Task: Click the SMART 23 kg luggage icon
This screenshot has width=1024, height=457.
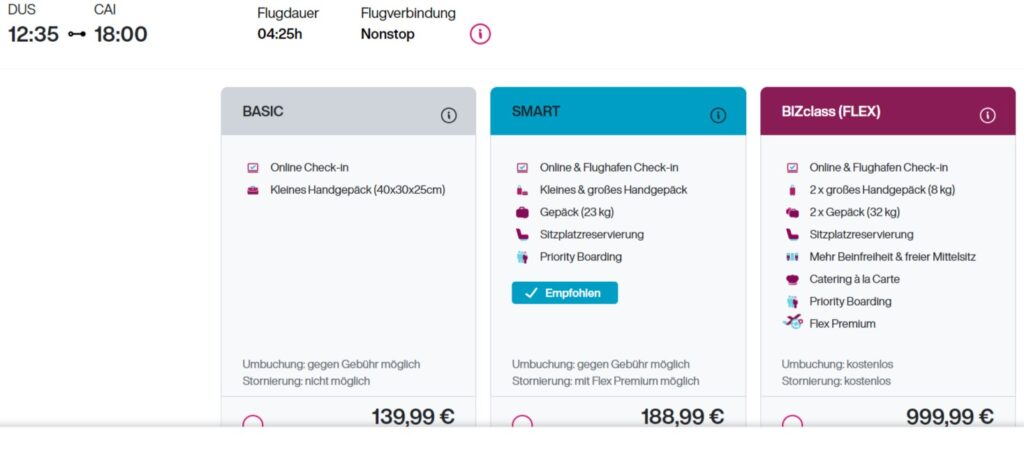Action: [x=522, y=212]
